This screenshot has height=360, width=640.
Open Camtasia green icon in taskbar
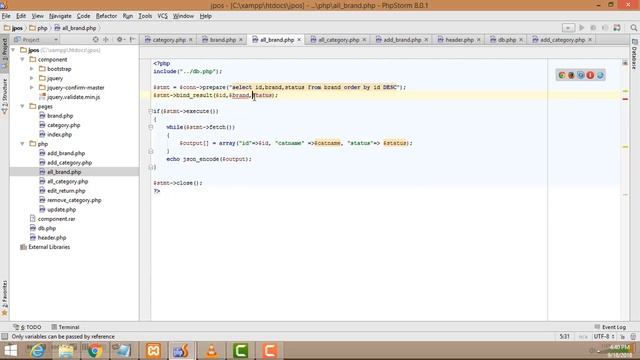point(241,351)
